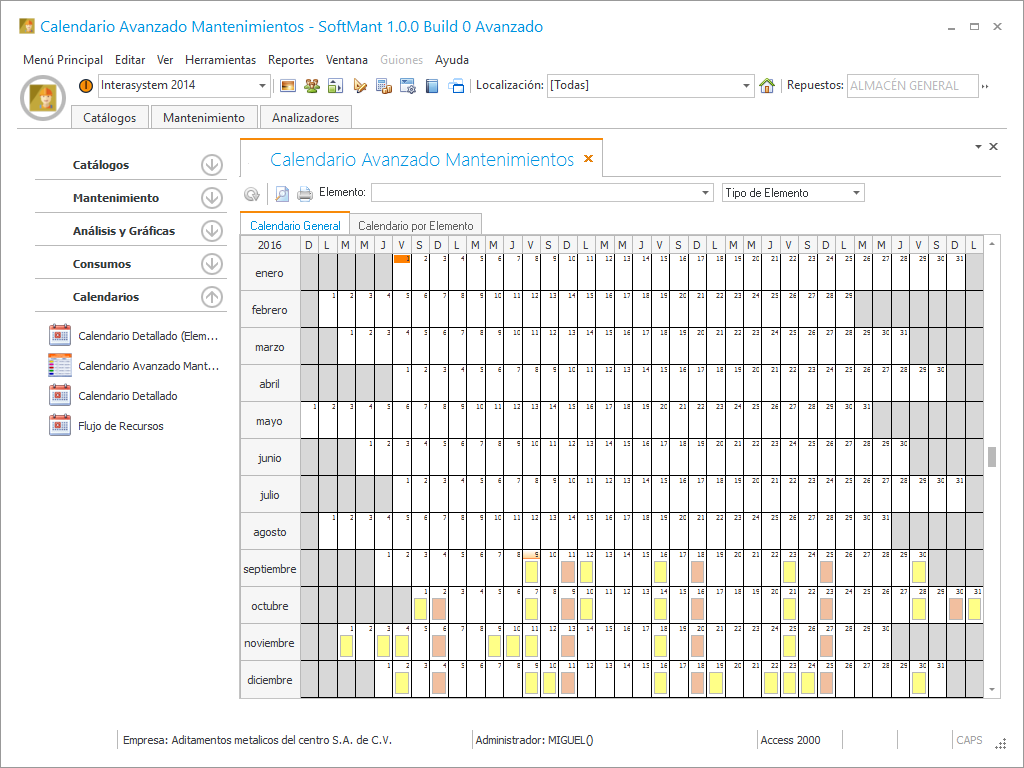Open Flujo de Recursos in sidebar
Screen dimensions: 1024x768
pos(120,426)
